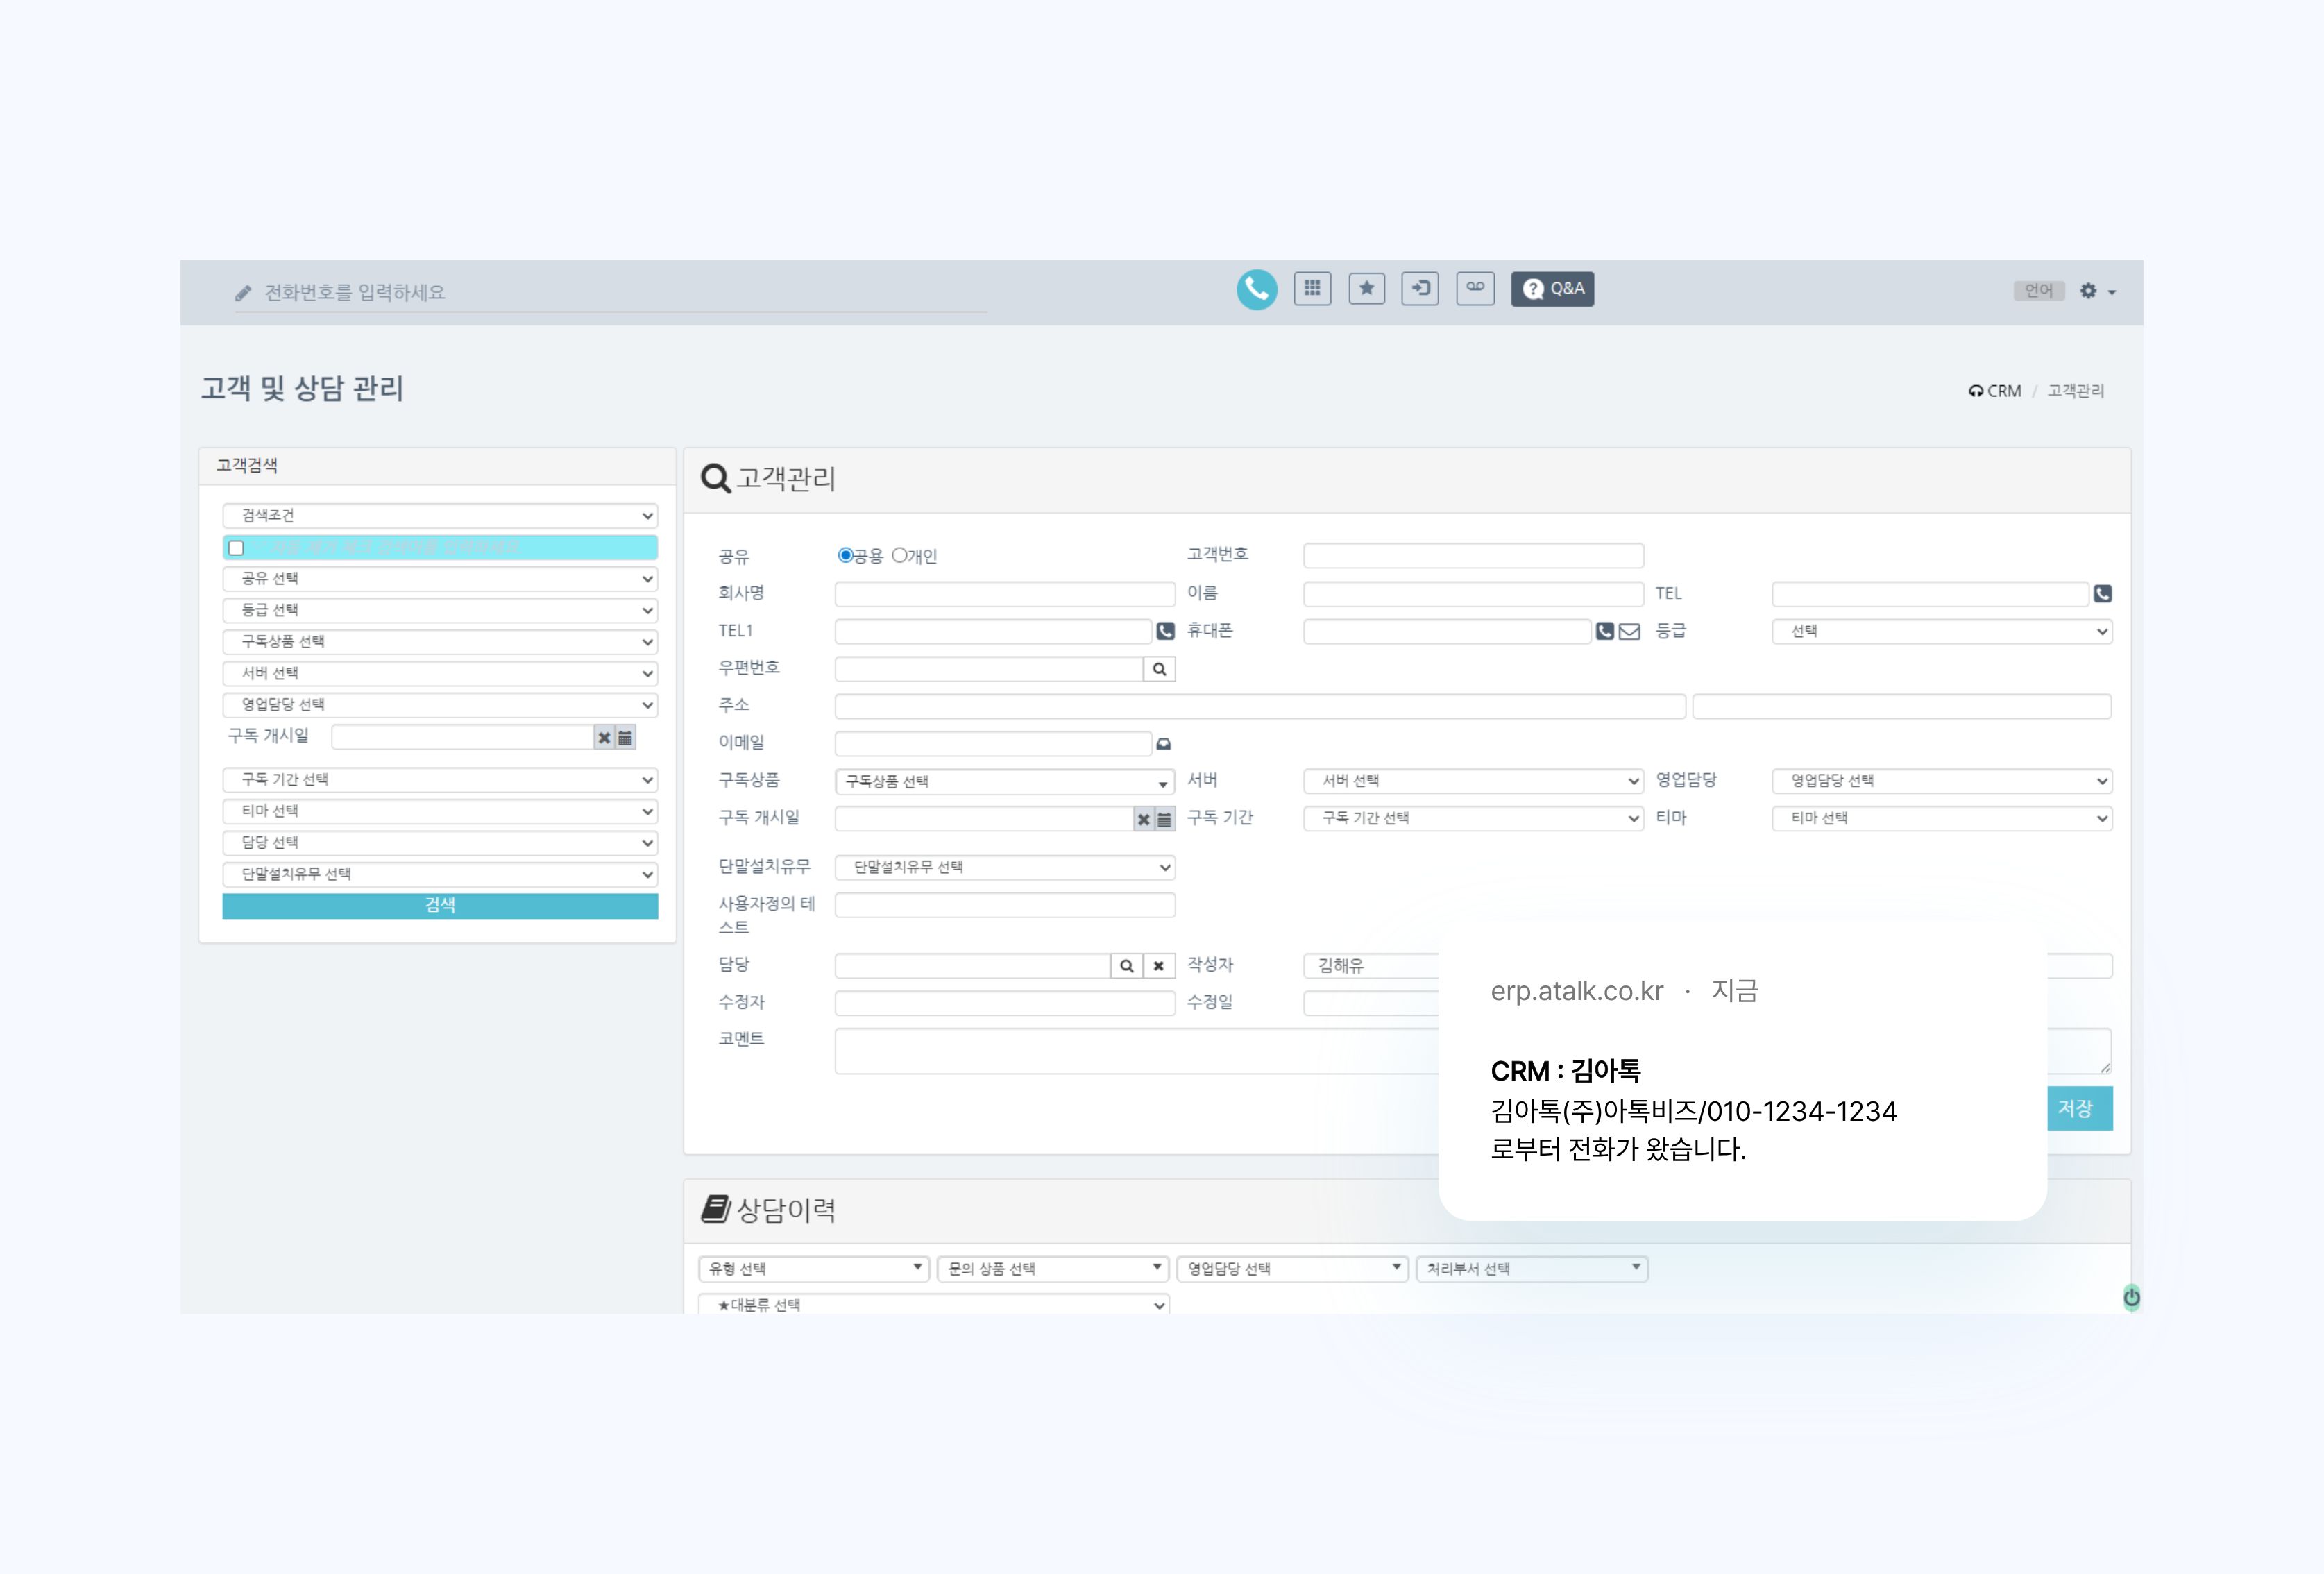Open calendar icon for 구독 개시일 in search panel

coord(625,738)
